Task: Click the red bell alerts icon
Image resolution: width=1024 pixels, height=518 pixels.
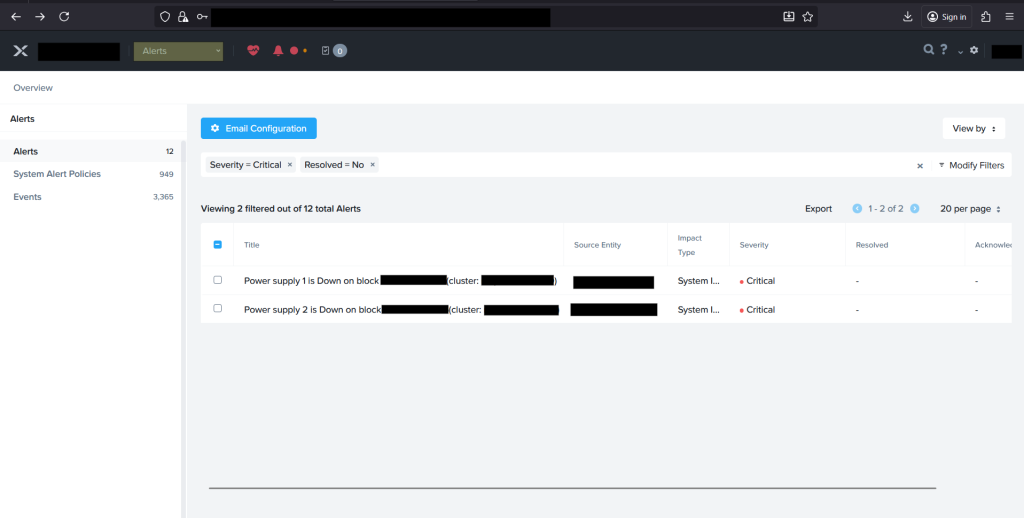Action: (x=278, y=50)
